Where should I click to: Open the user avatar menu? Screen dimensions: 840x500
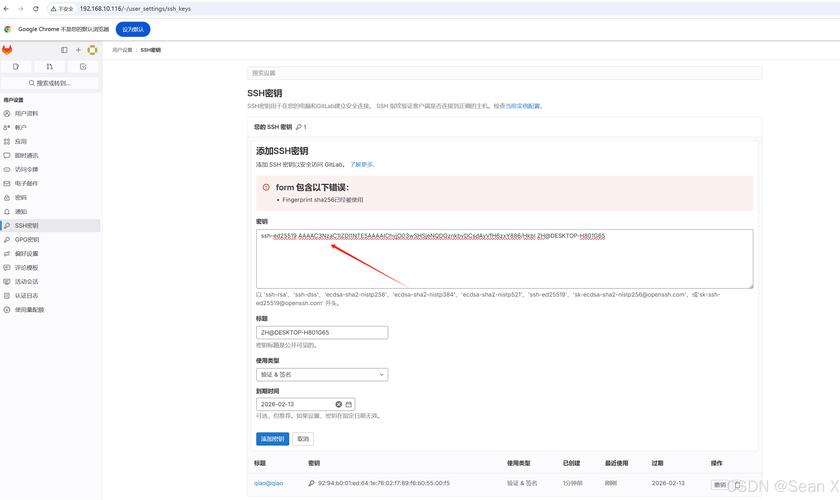point(92,50)
